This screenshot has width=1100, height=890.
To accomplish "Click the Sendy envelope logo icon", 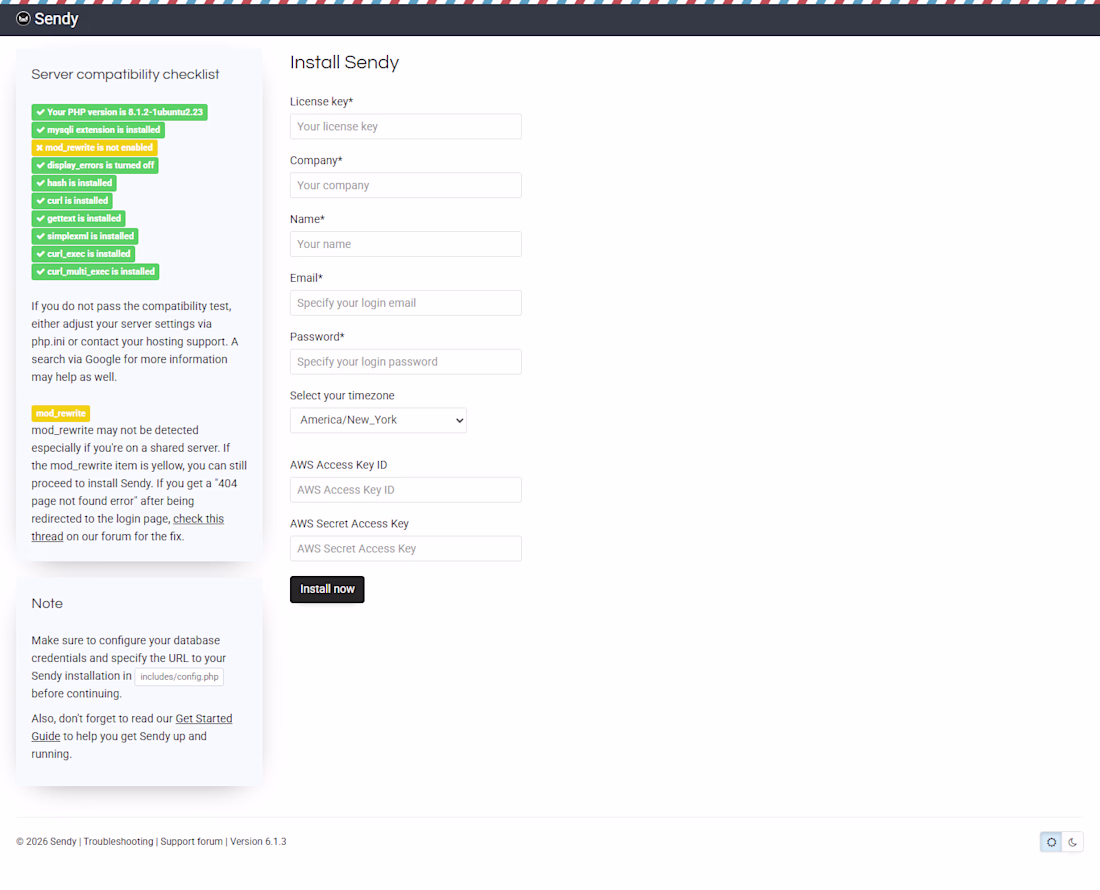I will [x=23, y=19].
